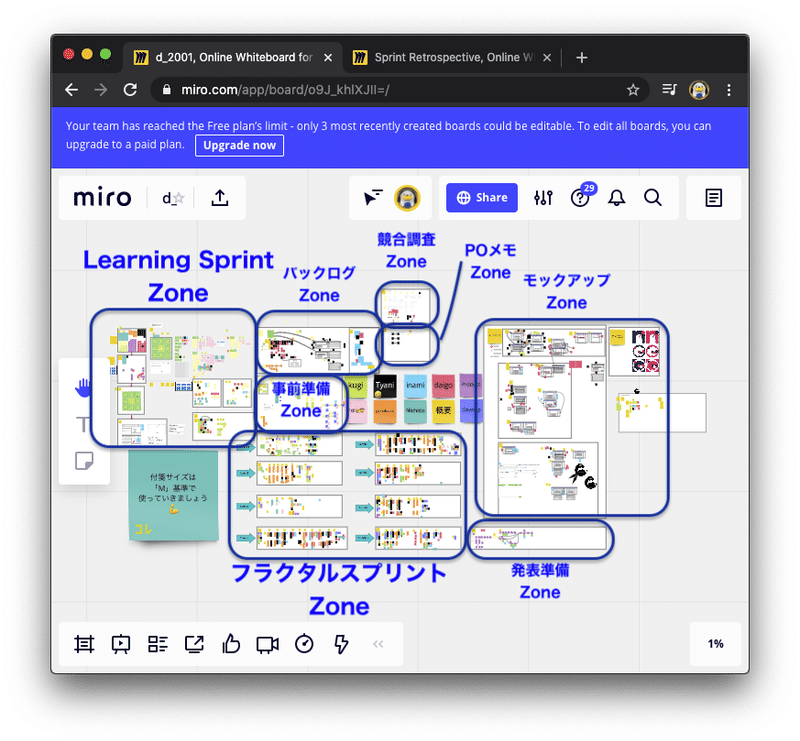Open Presentation mode
Image resolution: width=800 pixels, height=741 pixels.
coord(121,644)
